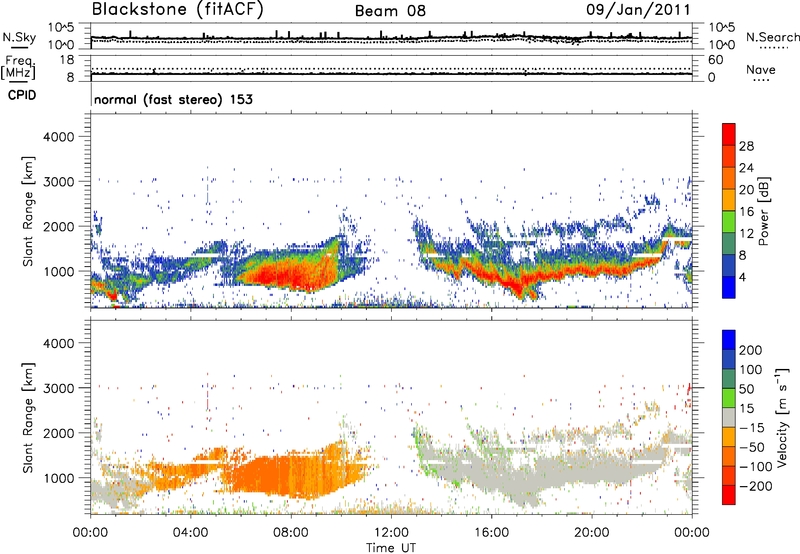
Task: Click the '12:00' time tick label
Action: (x=391, y=533)
